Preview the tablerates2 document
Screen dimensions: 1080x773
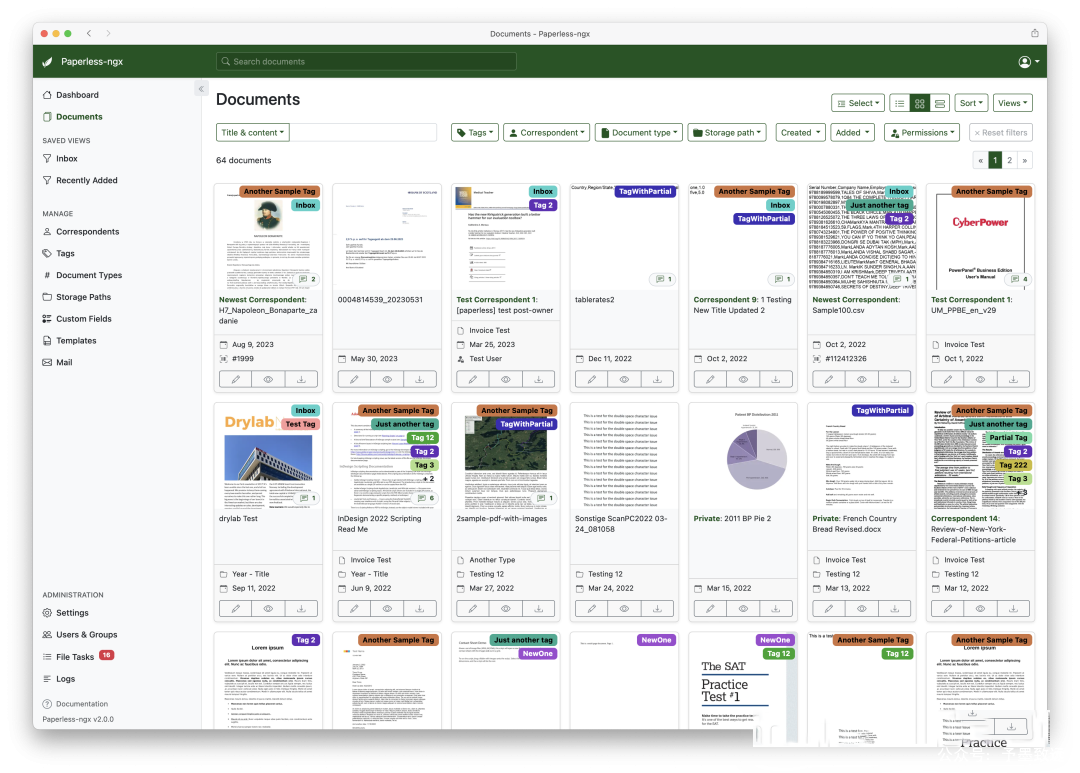pos(624,380)
